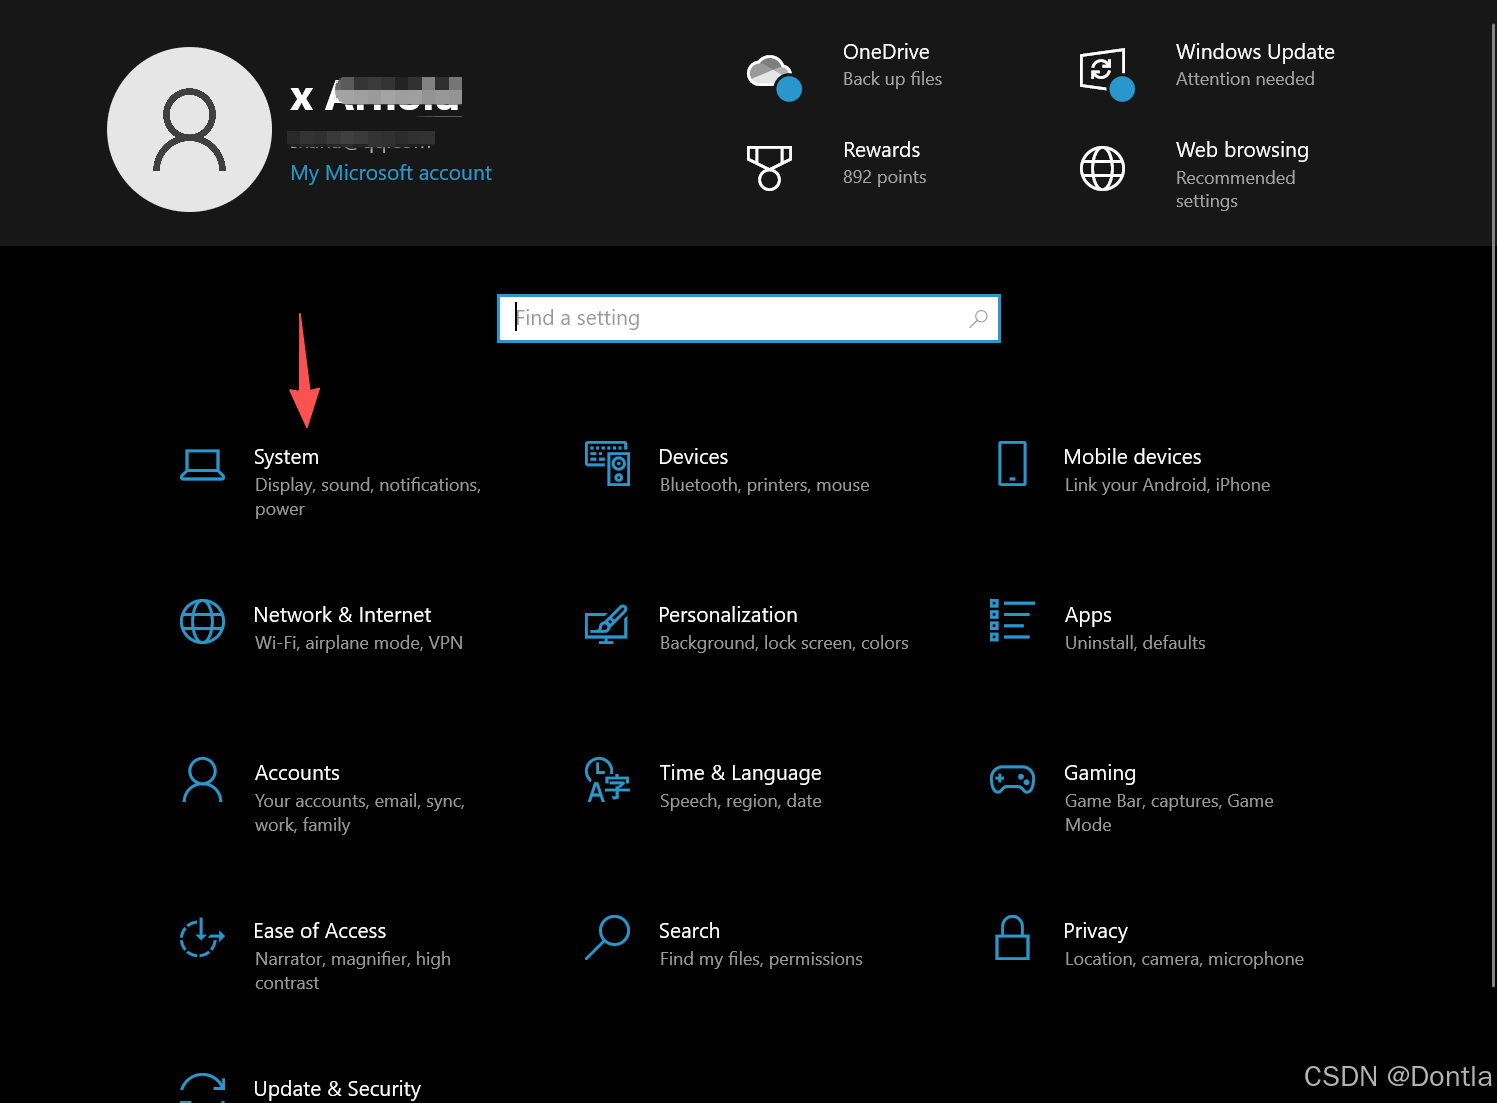
Task: Open Update & Security settings title
Action: (337, 1089)
